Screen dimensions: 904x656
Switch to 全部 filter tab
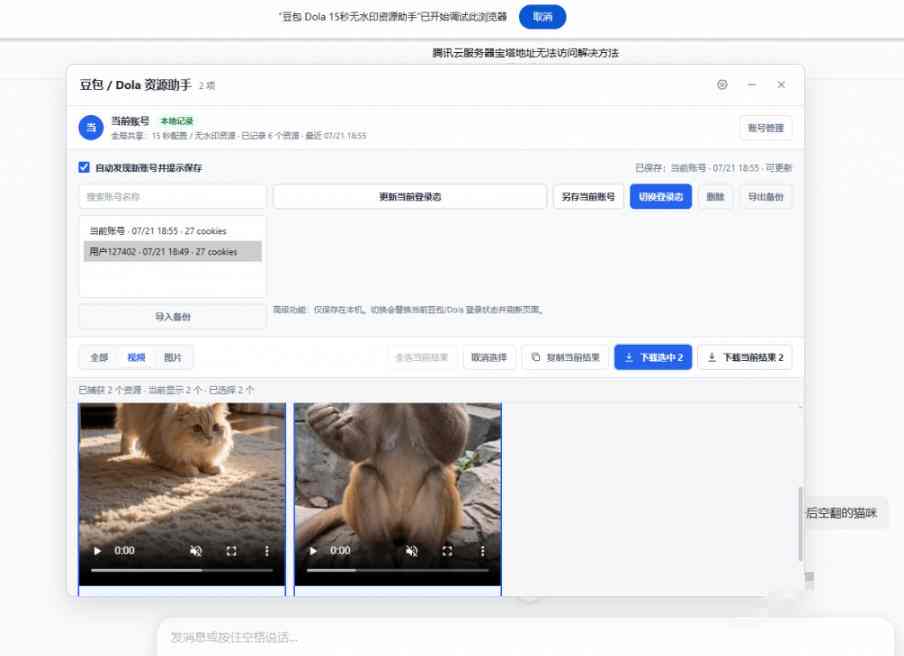coord(99,357)
